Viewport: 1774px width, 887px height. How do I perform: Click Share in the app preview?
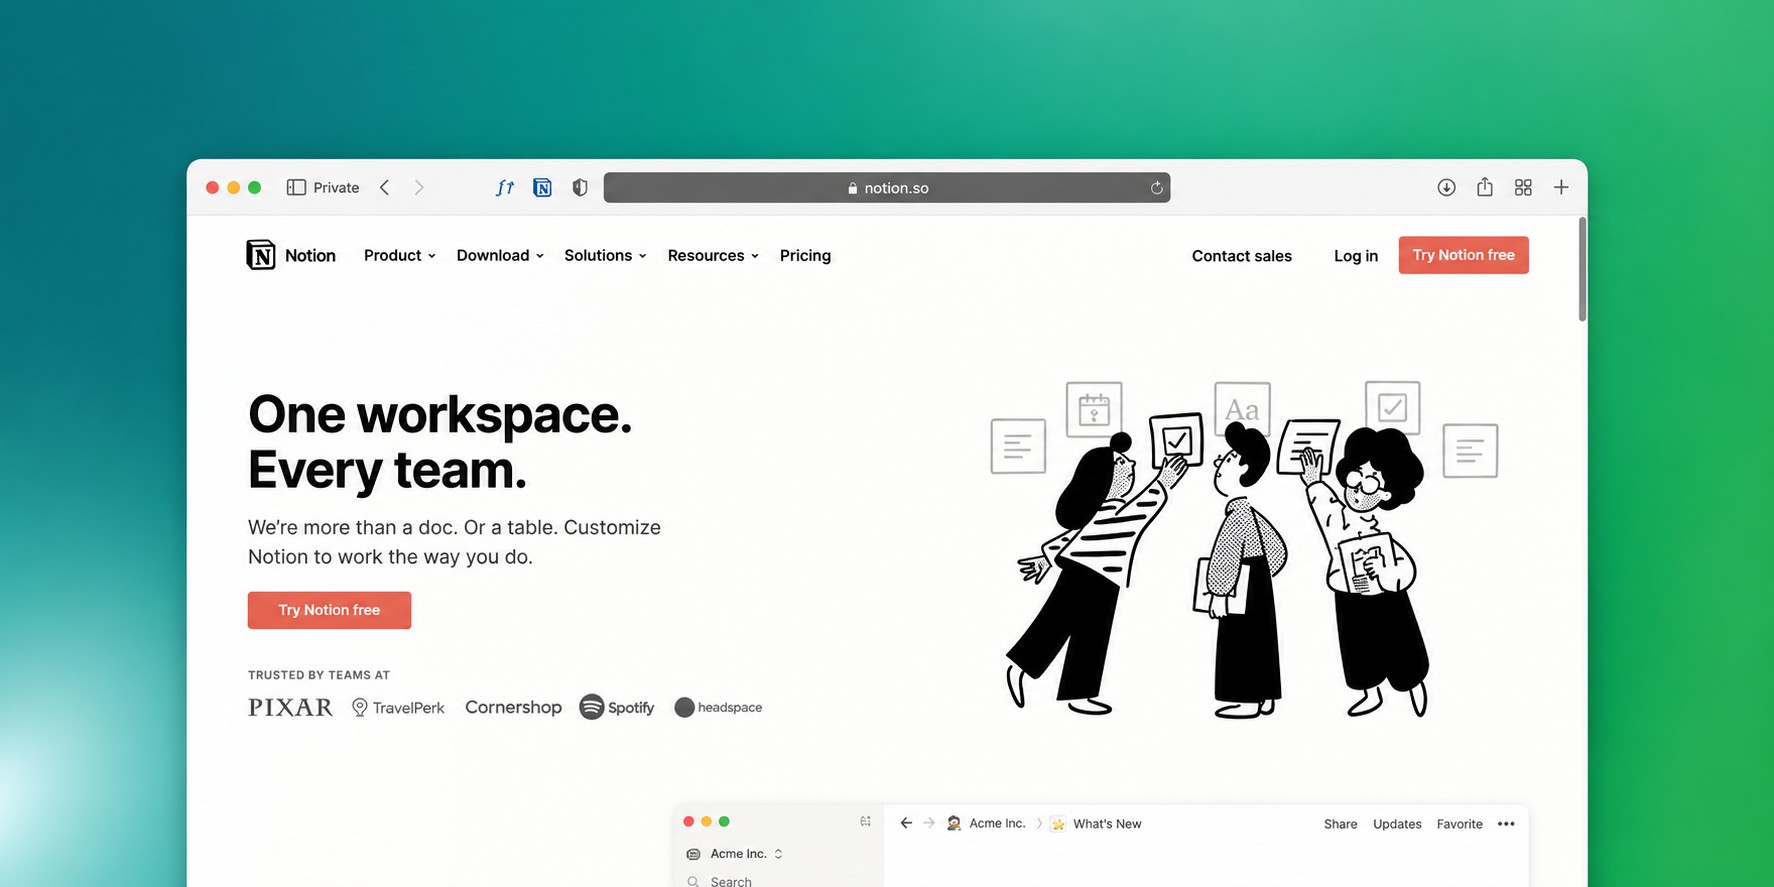pyautogui.click(x=1340, y=824)
